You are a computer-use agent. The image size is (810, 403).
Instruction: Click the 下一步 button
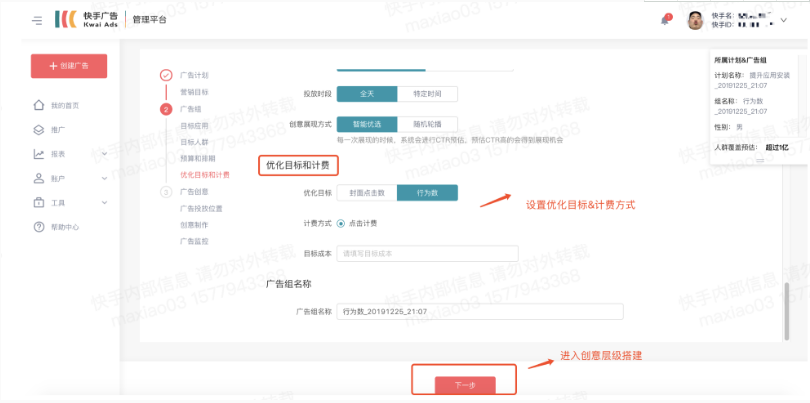pos(465,385)
